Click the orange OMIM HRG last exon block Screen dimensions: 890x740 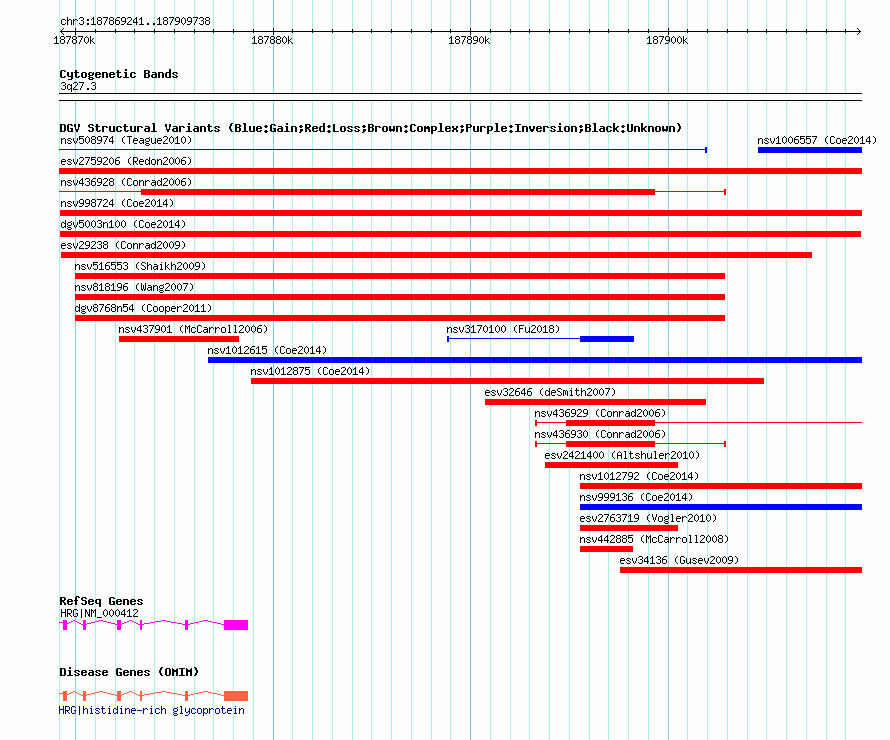coord(236,696)
